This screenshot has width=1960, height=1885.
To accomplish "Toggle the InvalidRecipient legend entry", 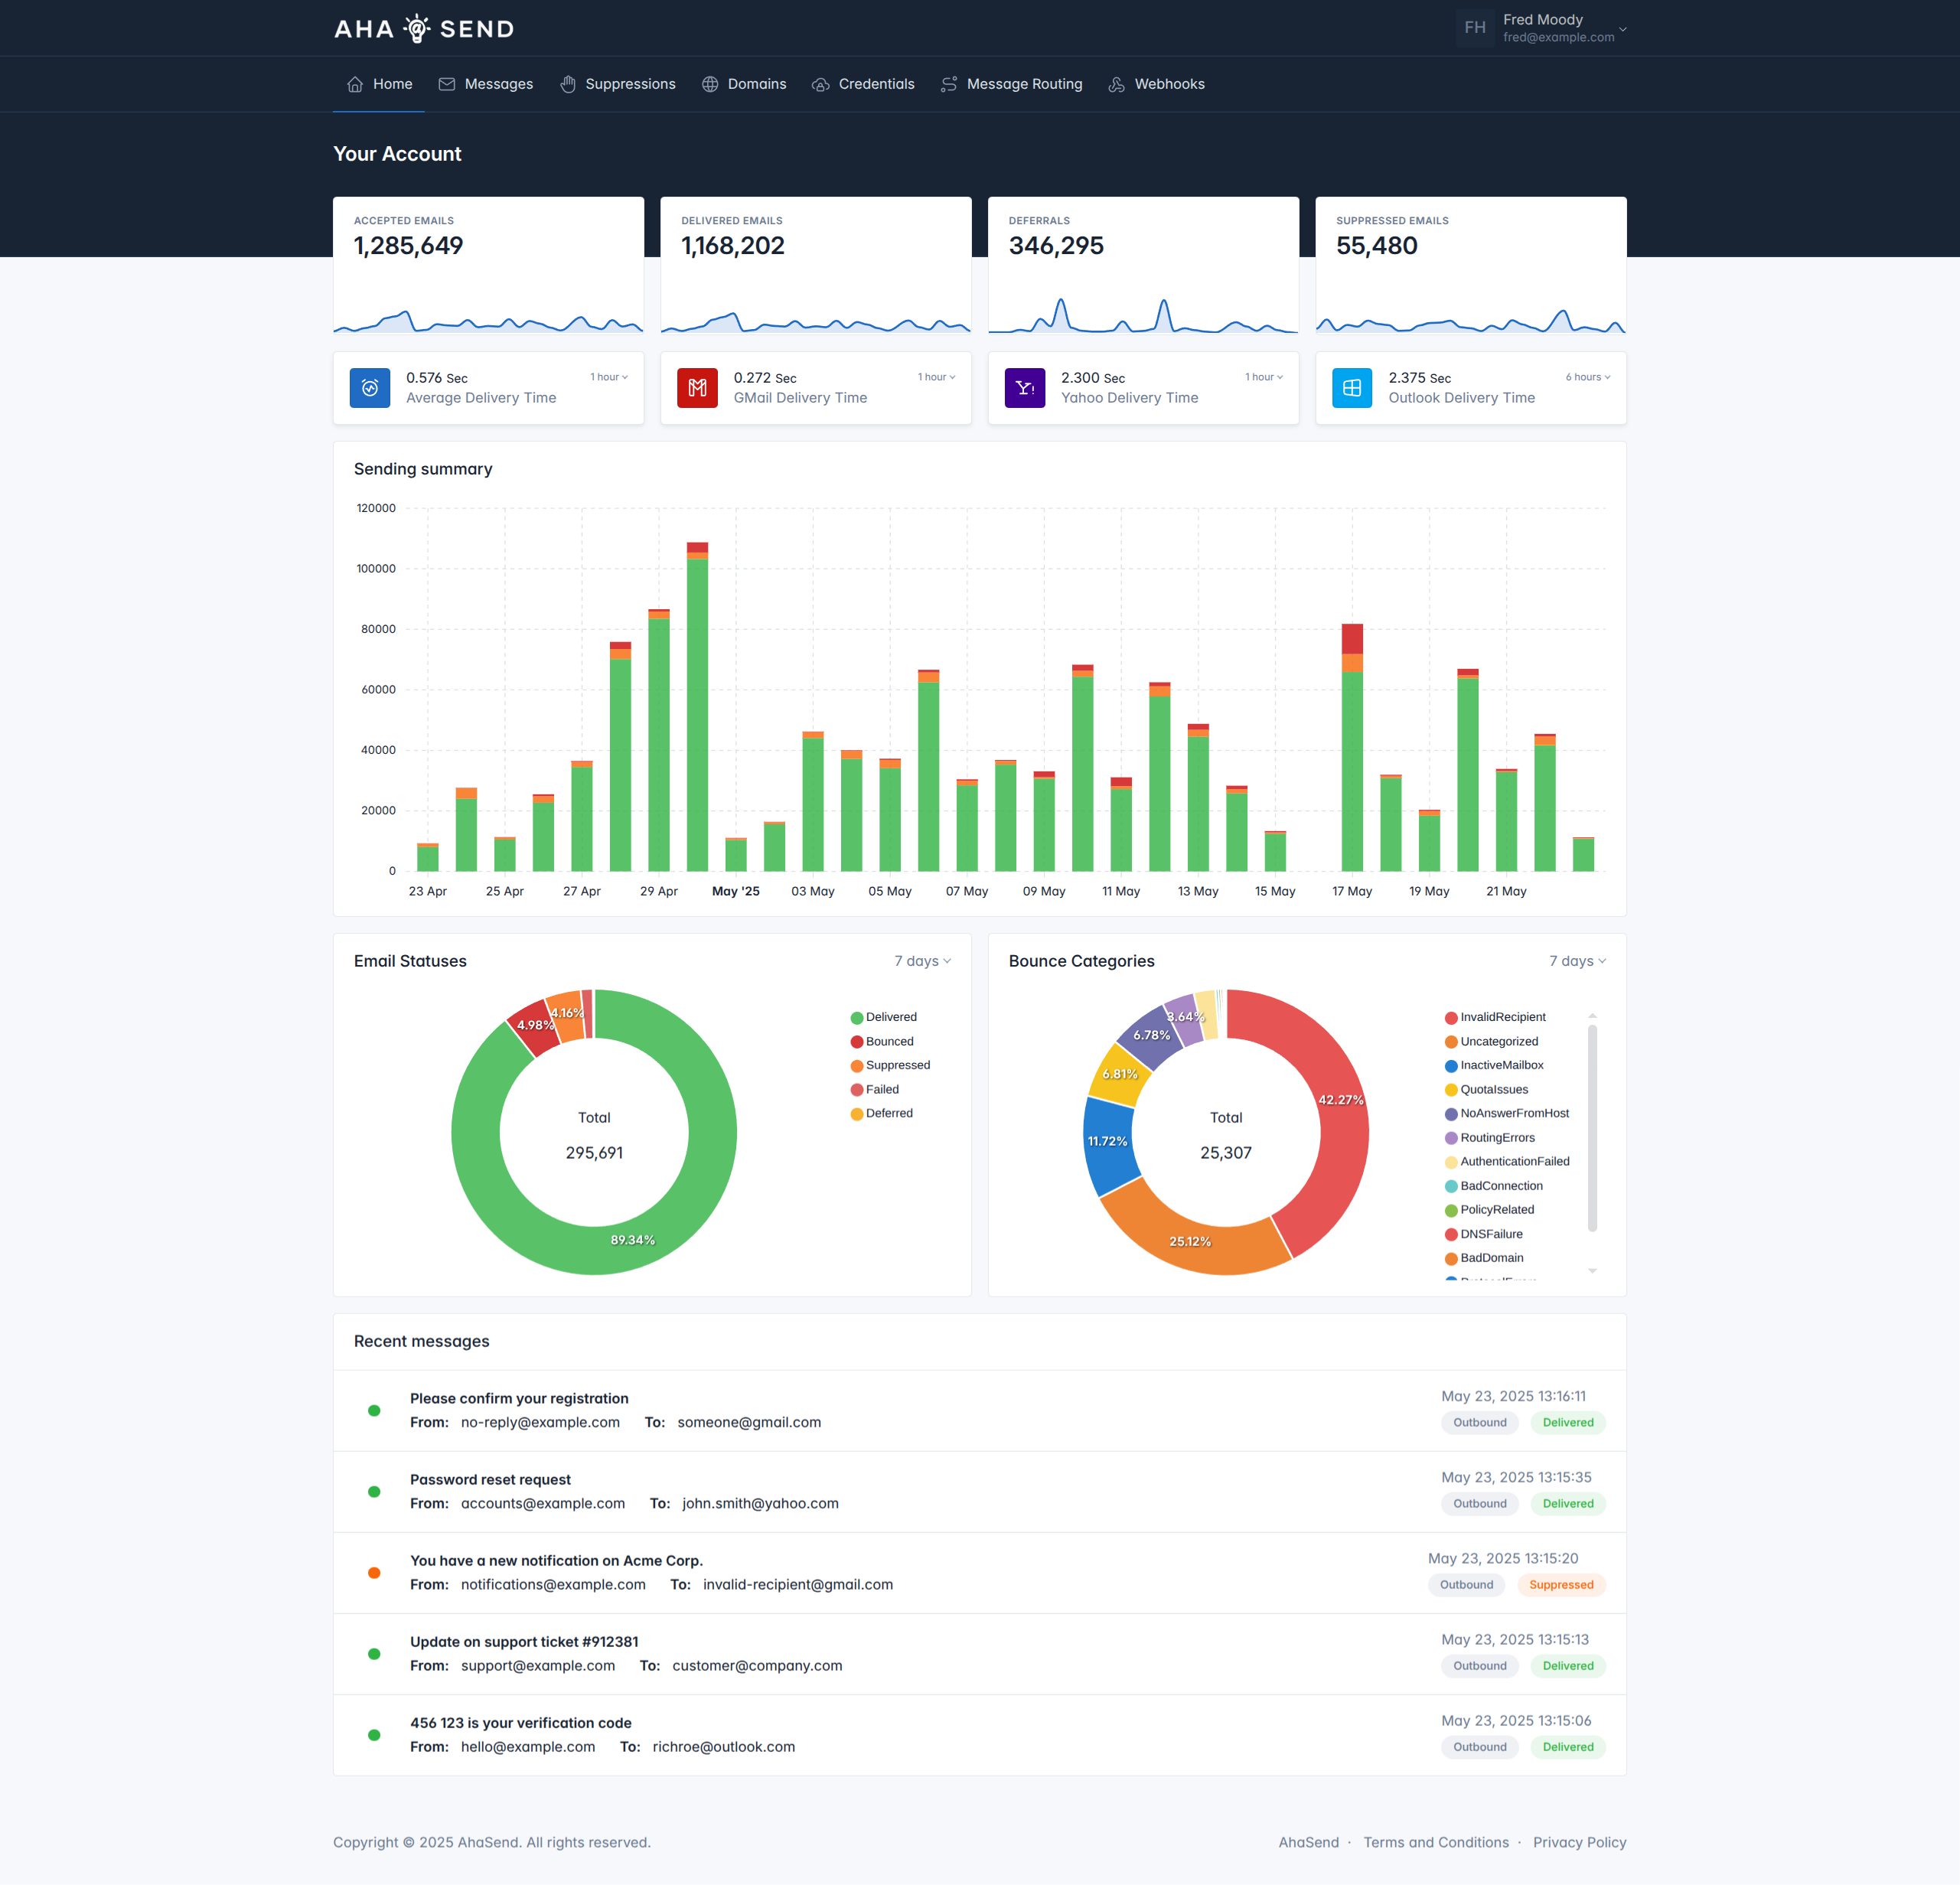I will pyautogui.click(x=1495, y=1017).
